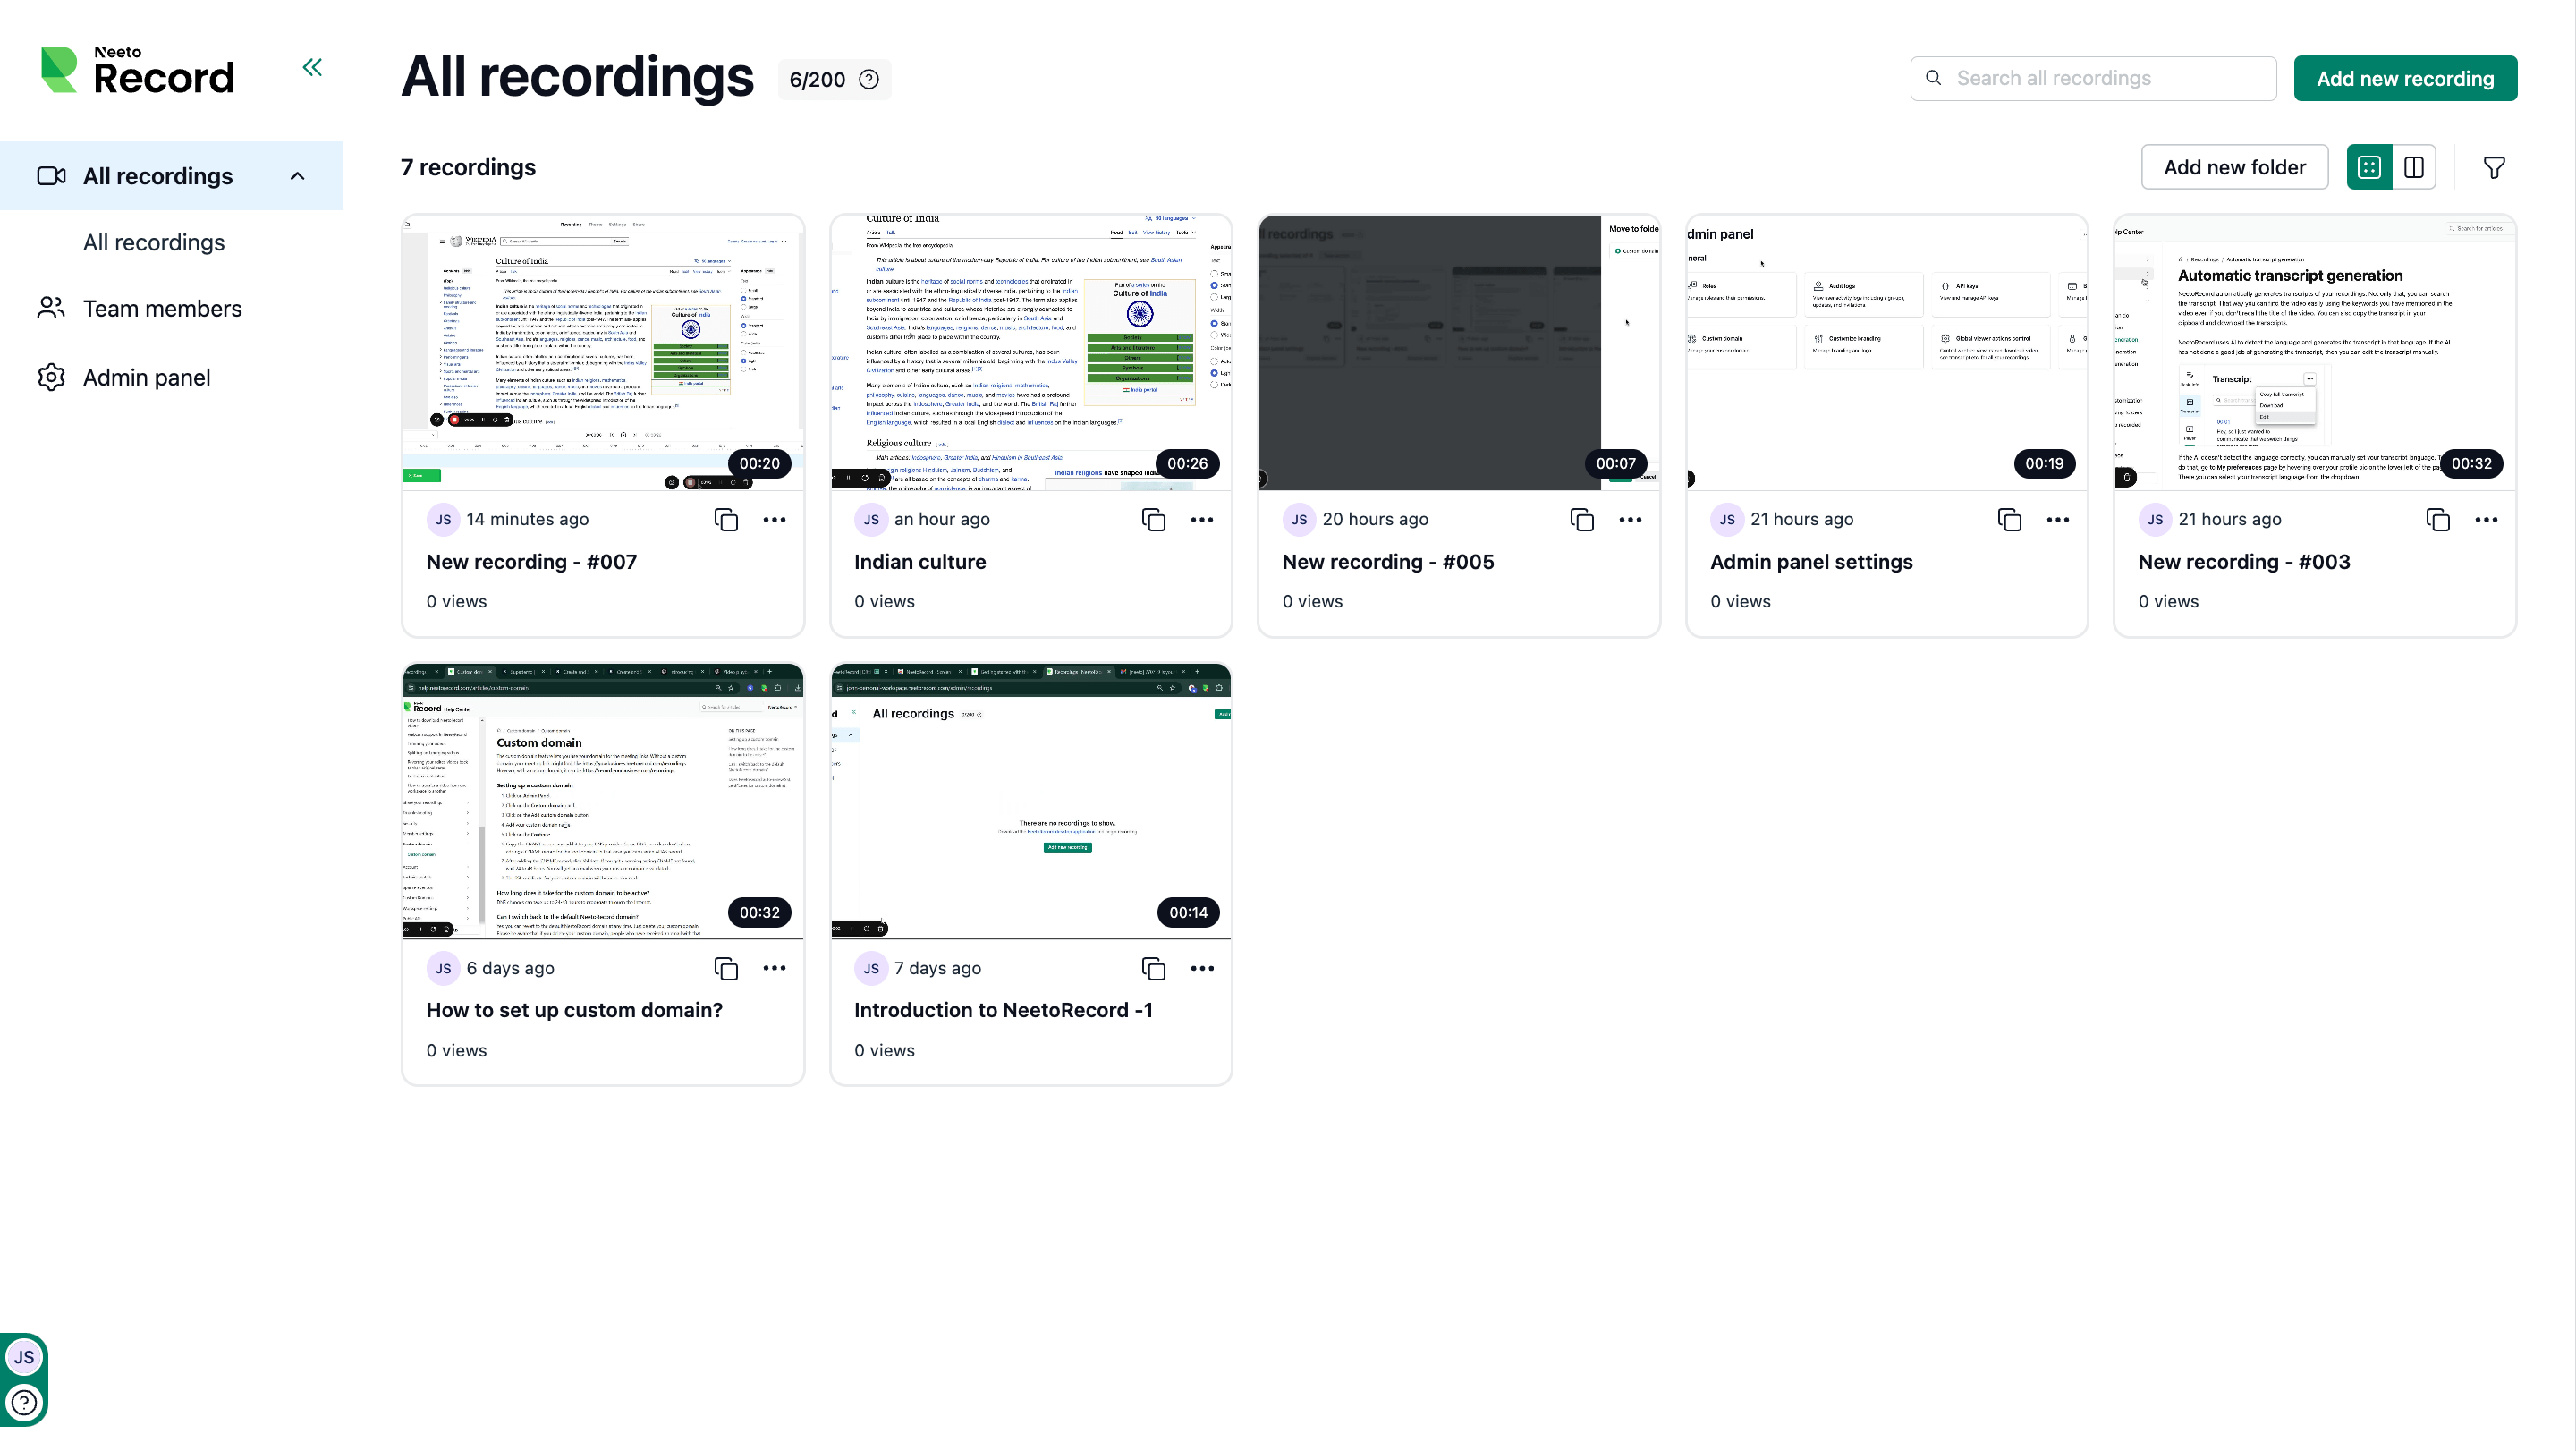Image resolution: width=2576 pixels, height=1451 pixels.
Task: Click the Add new recording button
Action: point(2404,78)
